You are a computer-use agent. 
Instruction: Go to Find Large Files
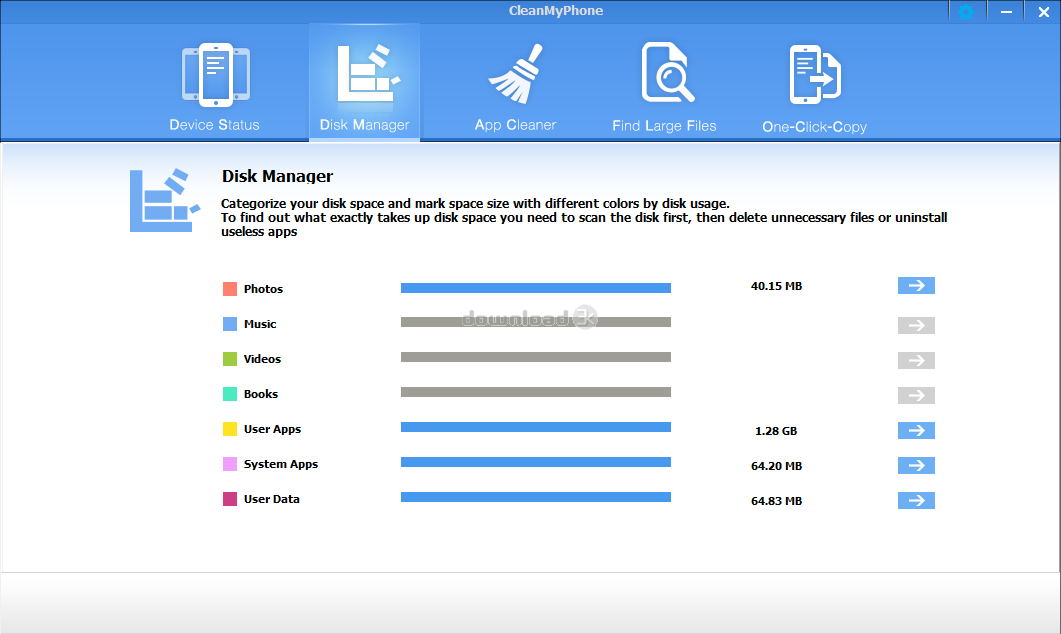coord(664,87)
